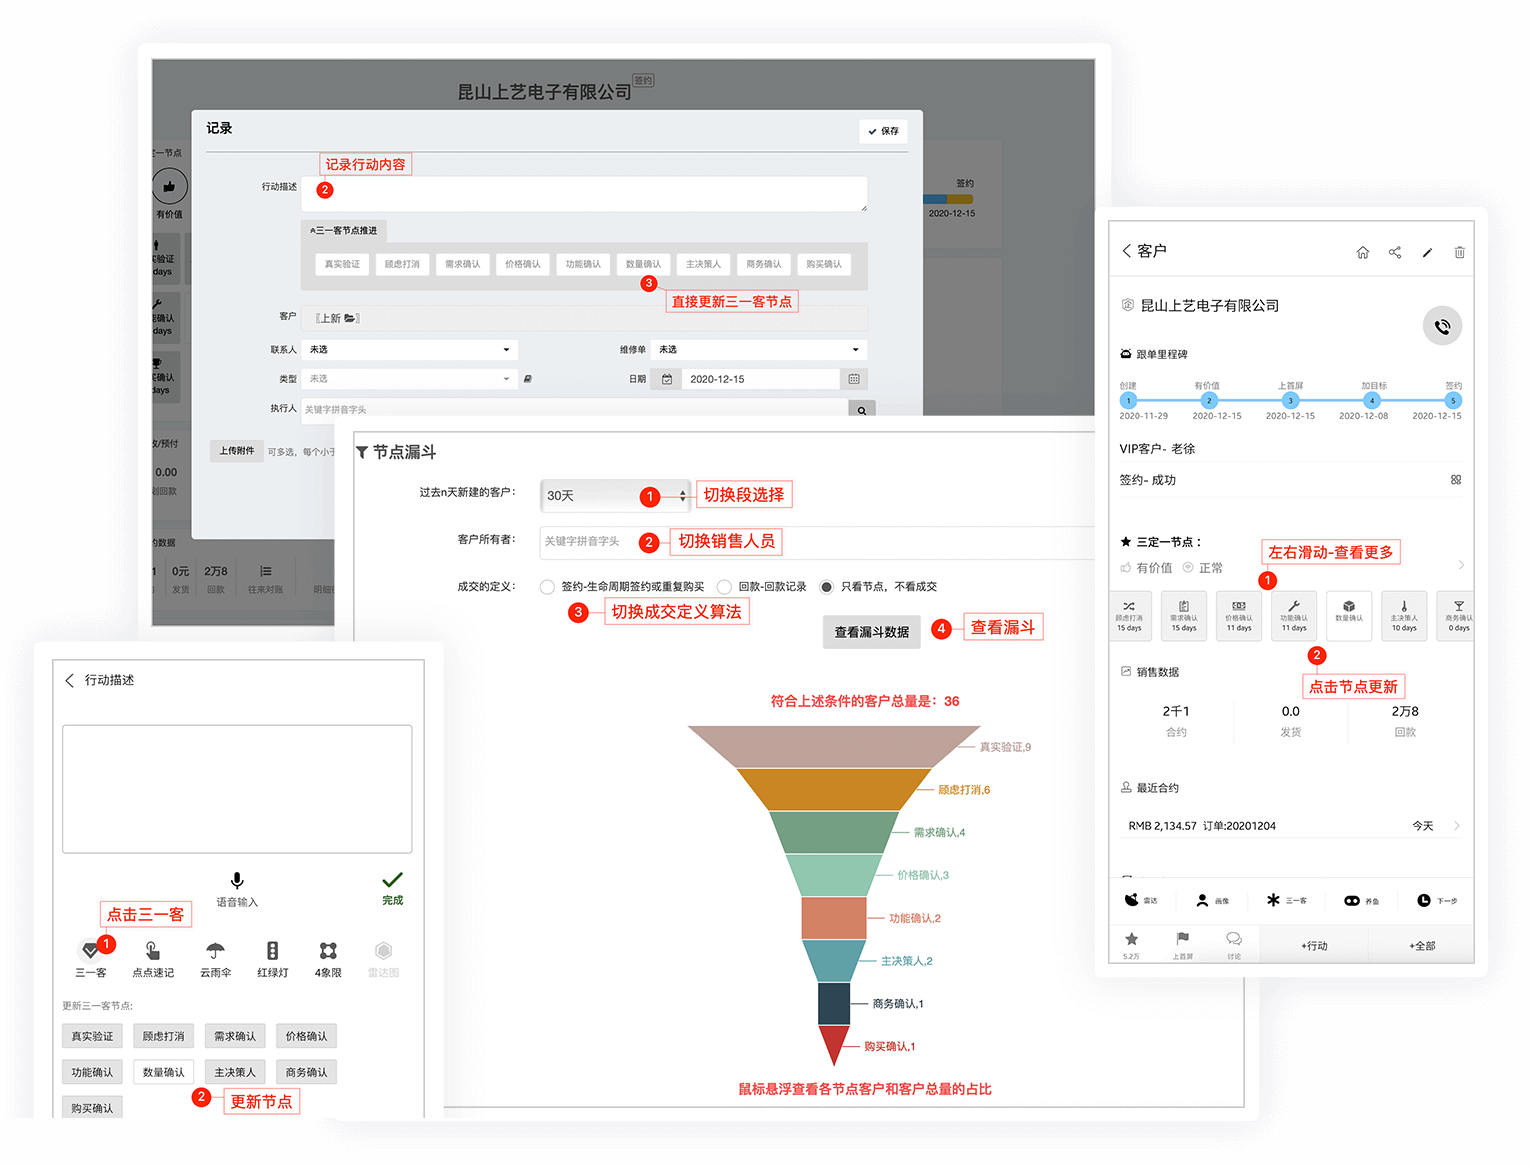Call customer using the phone icon
1531x1164 pixels.
click(1442, 326)
